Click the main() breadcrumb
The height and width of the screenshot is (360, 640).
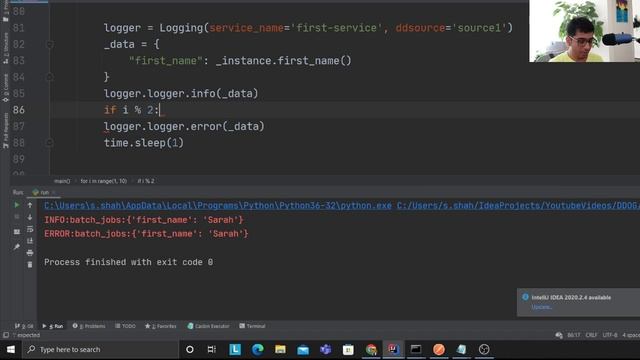click(x=62, y=181)
